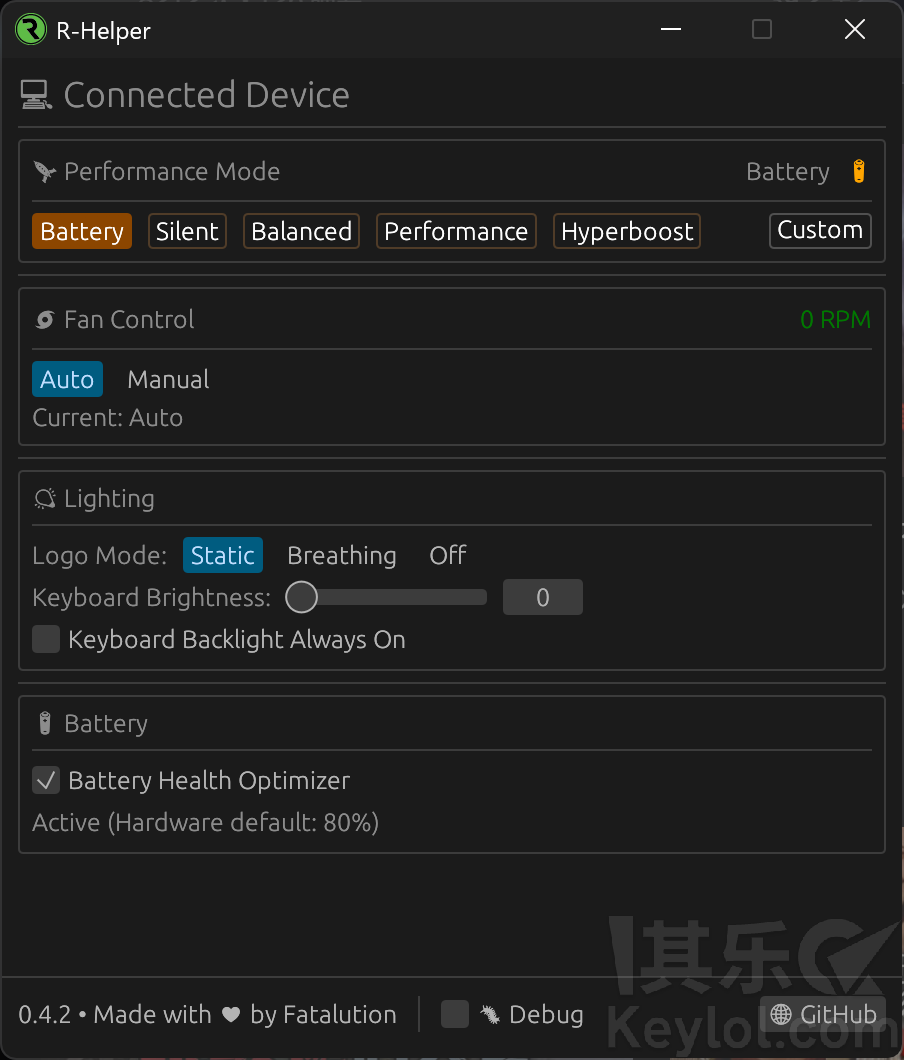This screenshot has width=904, height=1060.
Task: Select the Silent performance mode
Action: tap(187, 231)
